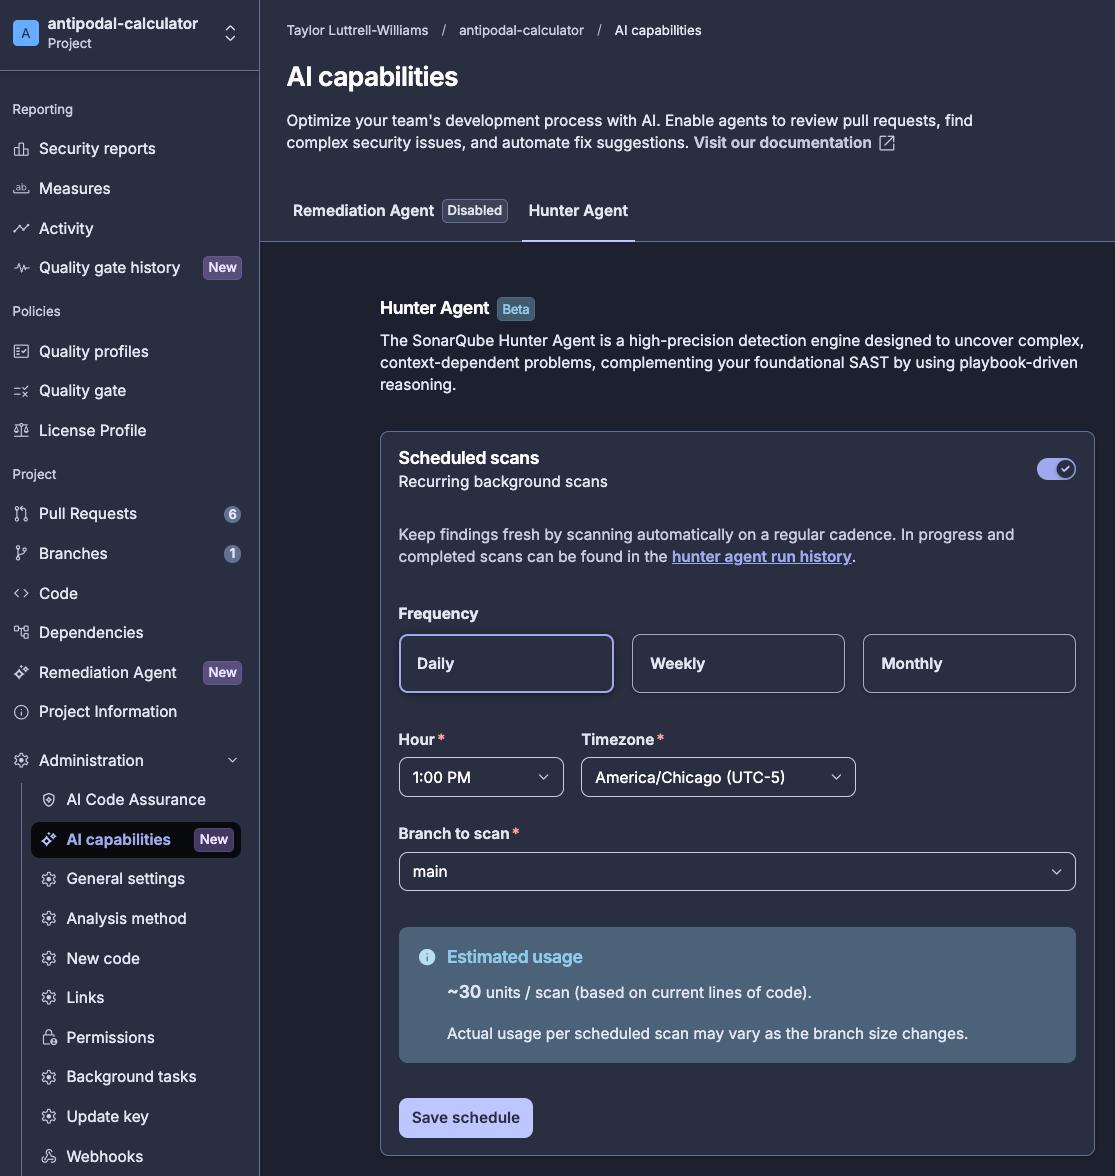Open the Timezone dropdown America/Chicago
Screen dimensions: 1115x1176
pyautogui.click(x=718, y=777)
